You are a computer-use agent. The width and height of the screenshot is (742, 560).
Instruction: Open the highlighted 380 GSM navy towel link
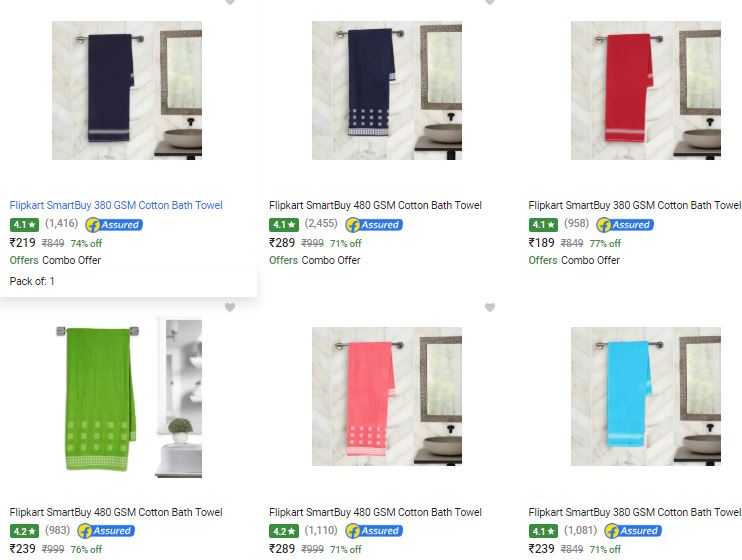(x=116, y=205)
